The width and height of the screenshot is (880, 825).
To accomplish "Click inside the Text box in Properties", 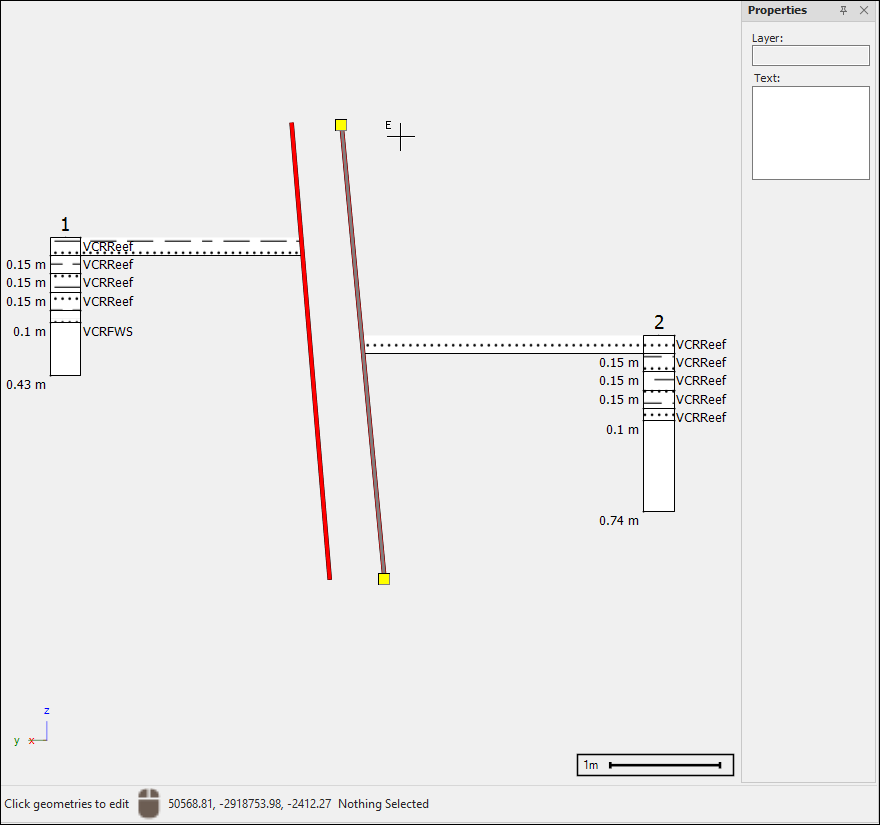I will coord(810,133).
